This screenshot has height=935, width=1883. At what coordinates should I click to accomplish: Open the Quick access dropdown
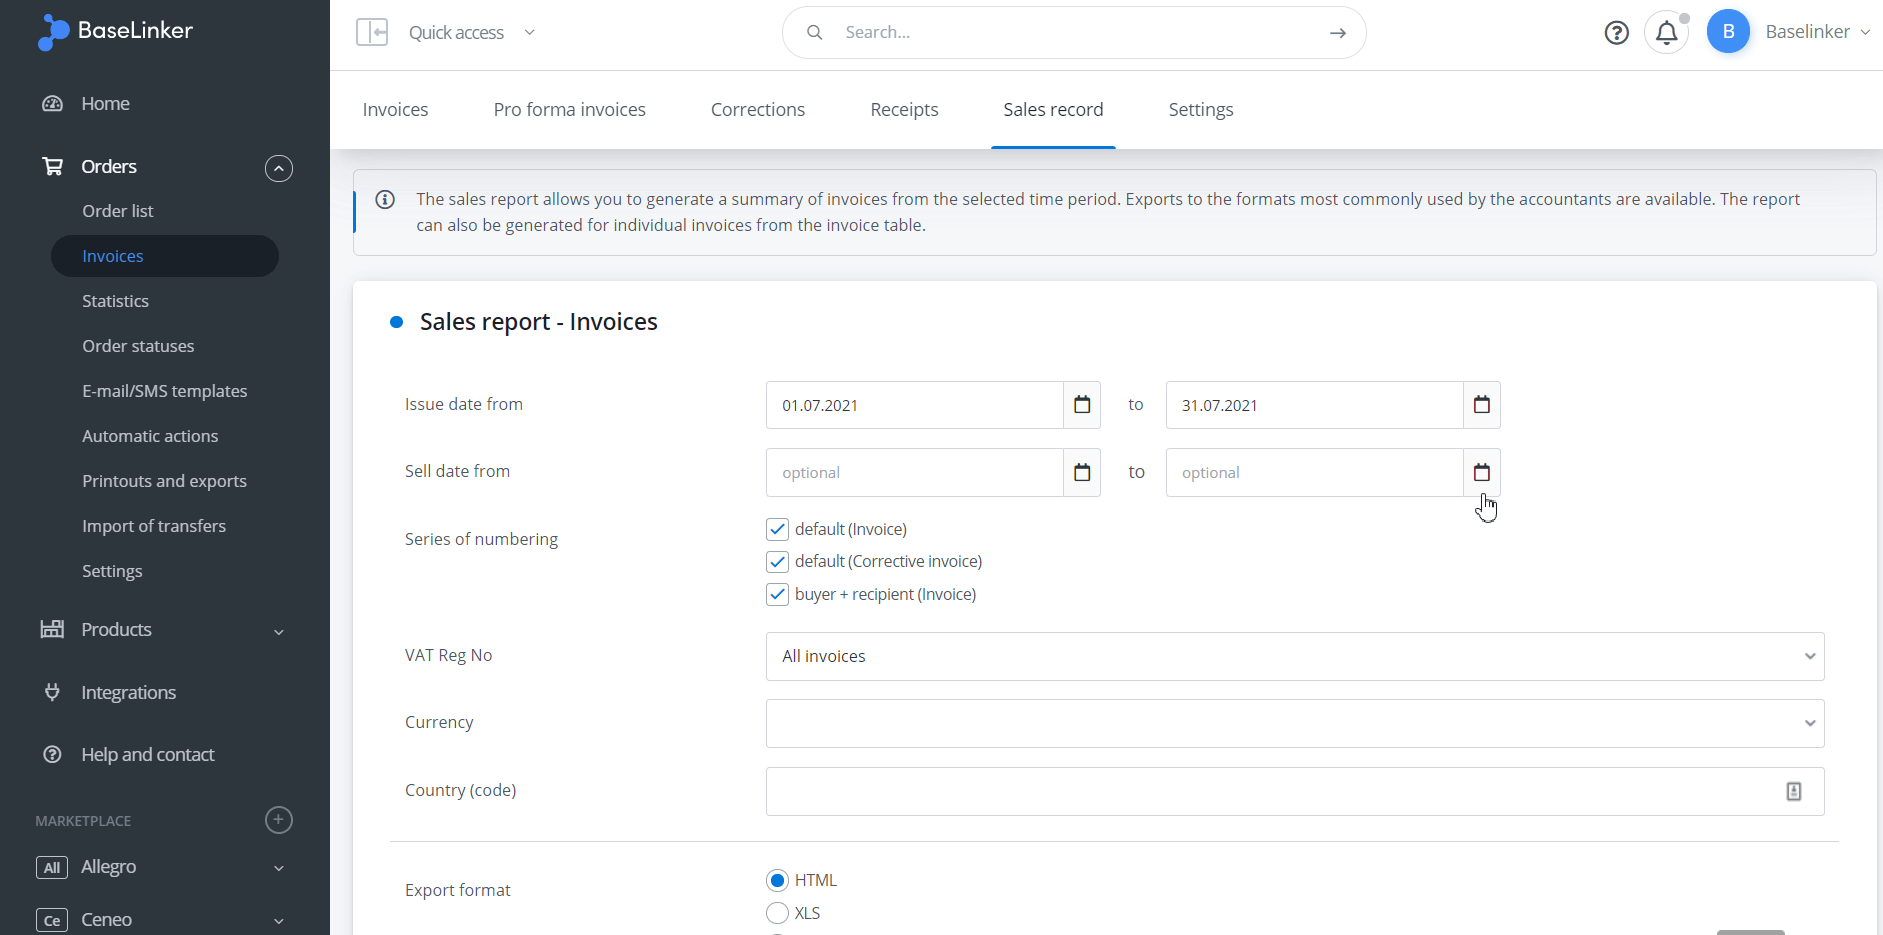[472, 32]
